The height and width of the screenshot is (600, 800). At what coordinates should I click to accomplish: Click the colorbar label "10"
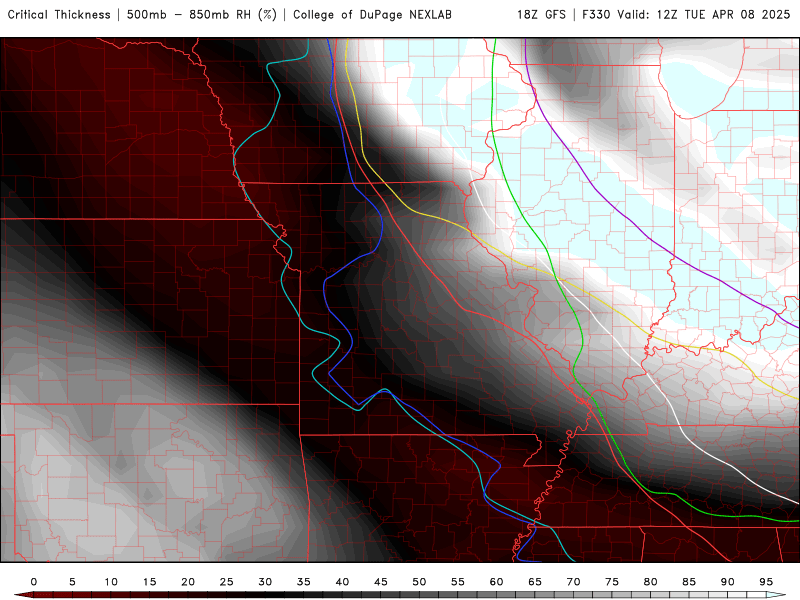click(x=111, y=582)
